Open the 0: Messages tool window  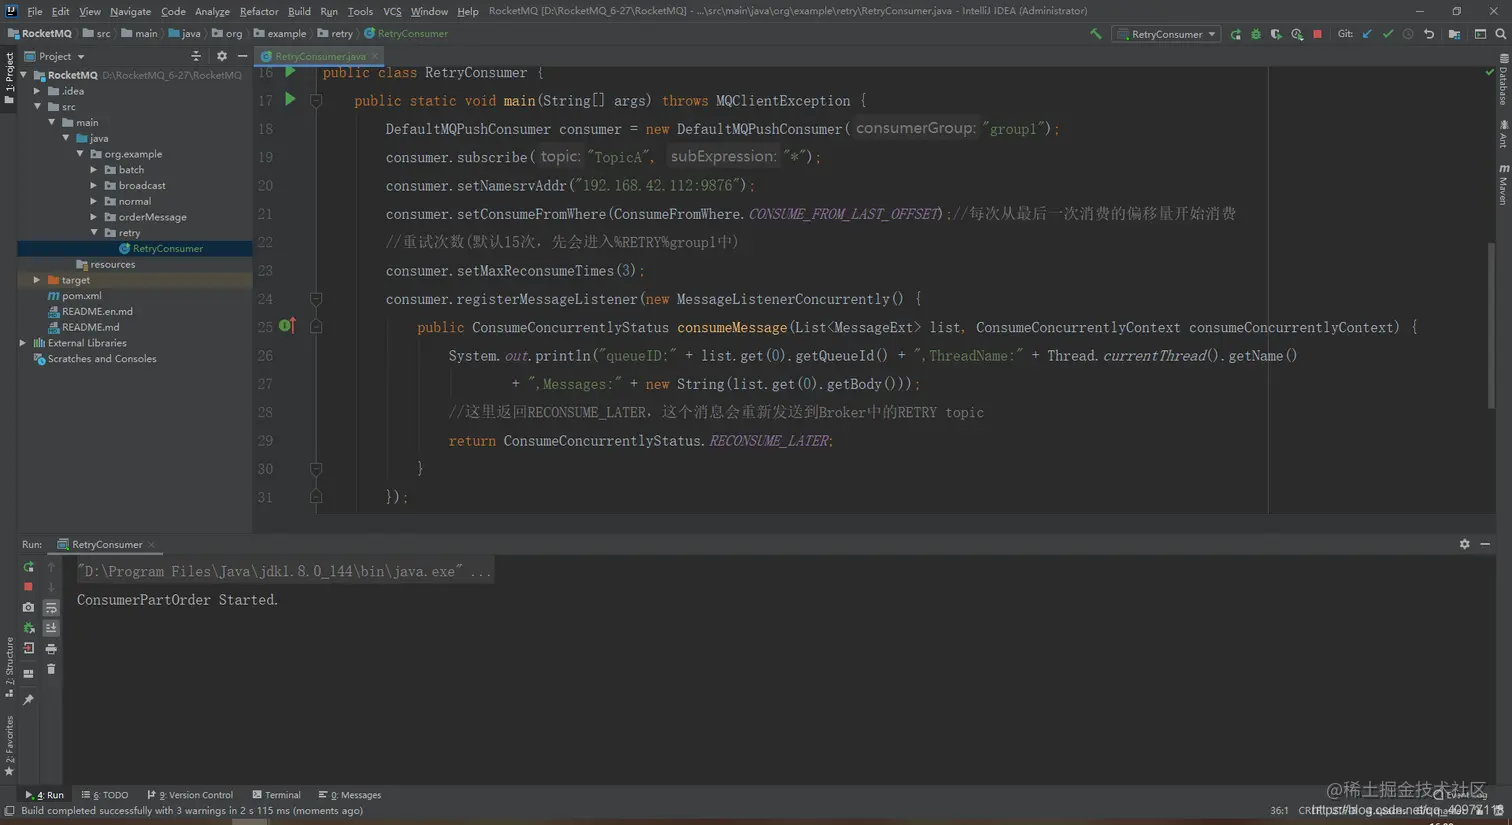pos(350,795)
